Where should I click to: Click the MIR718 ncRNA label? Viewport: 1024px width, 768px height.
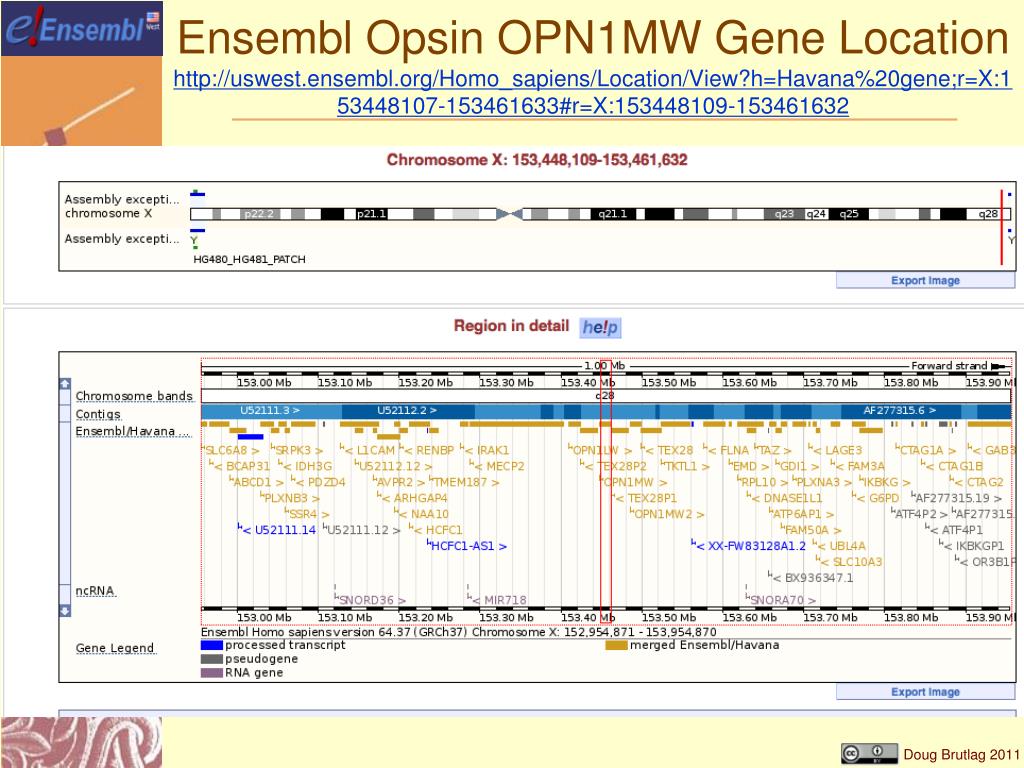[497, 600]
